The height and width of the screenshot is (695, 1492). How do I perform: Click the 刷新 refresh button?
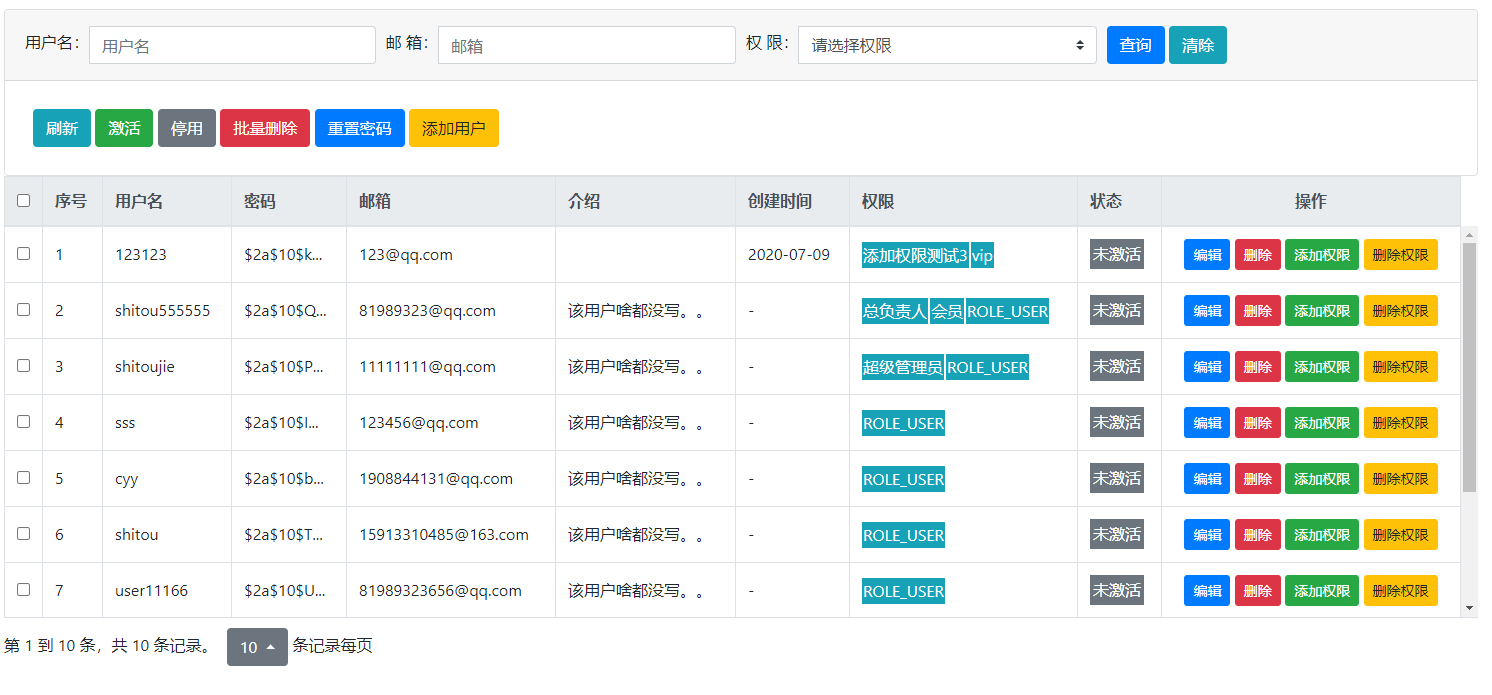(62, 128)
